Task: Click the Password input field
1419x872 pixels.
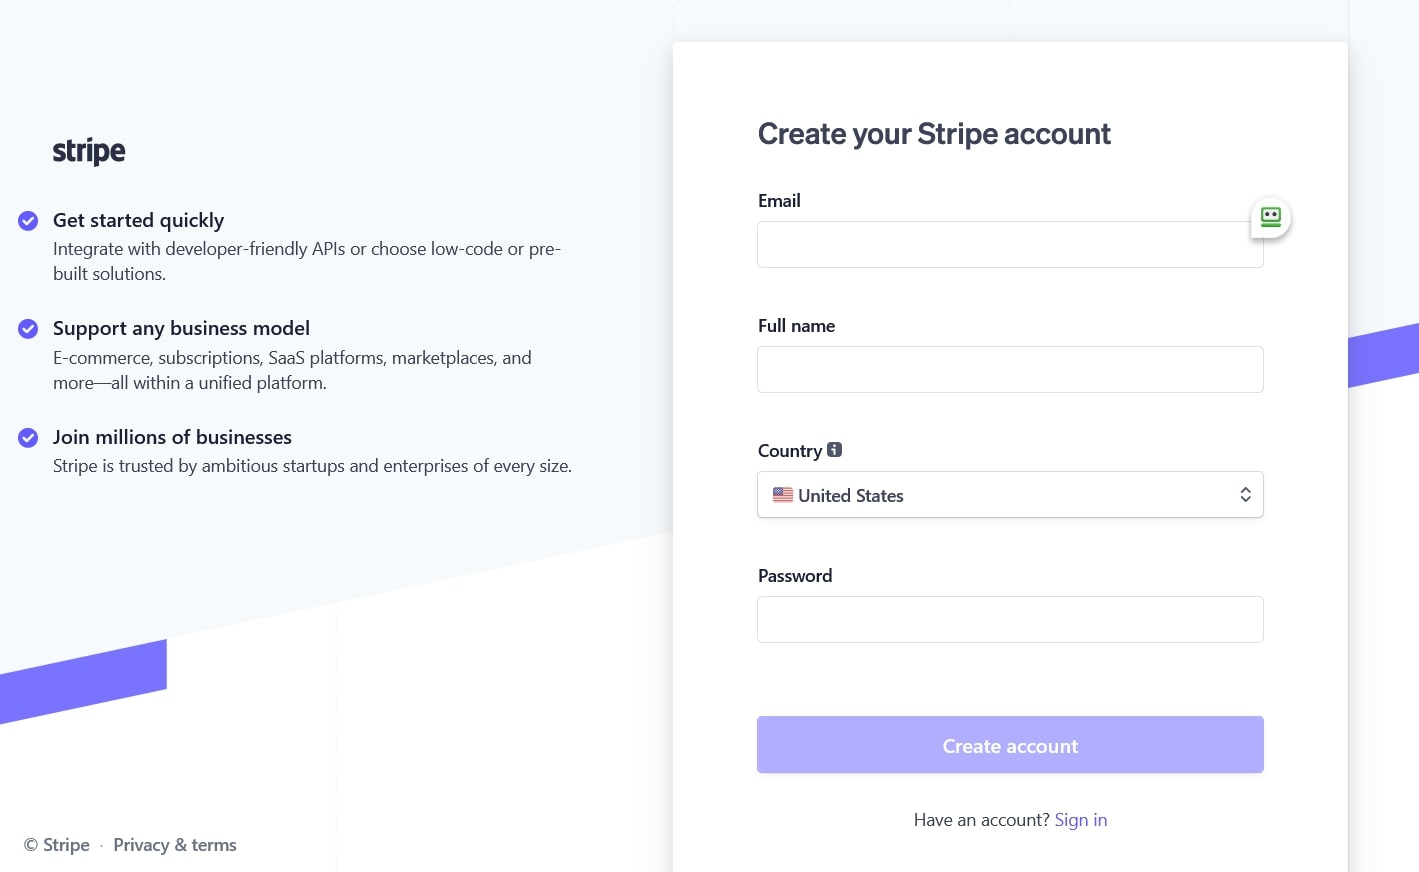Action: [x=1010, y=619]
